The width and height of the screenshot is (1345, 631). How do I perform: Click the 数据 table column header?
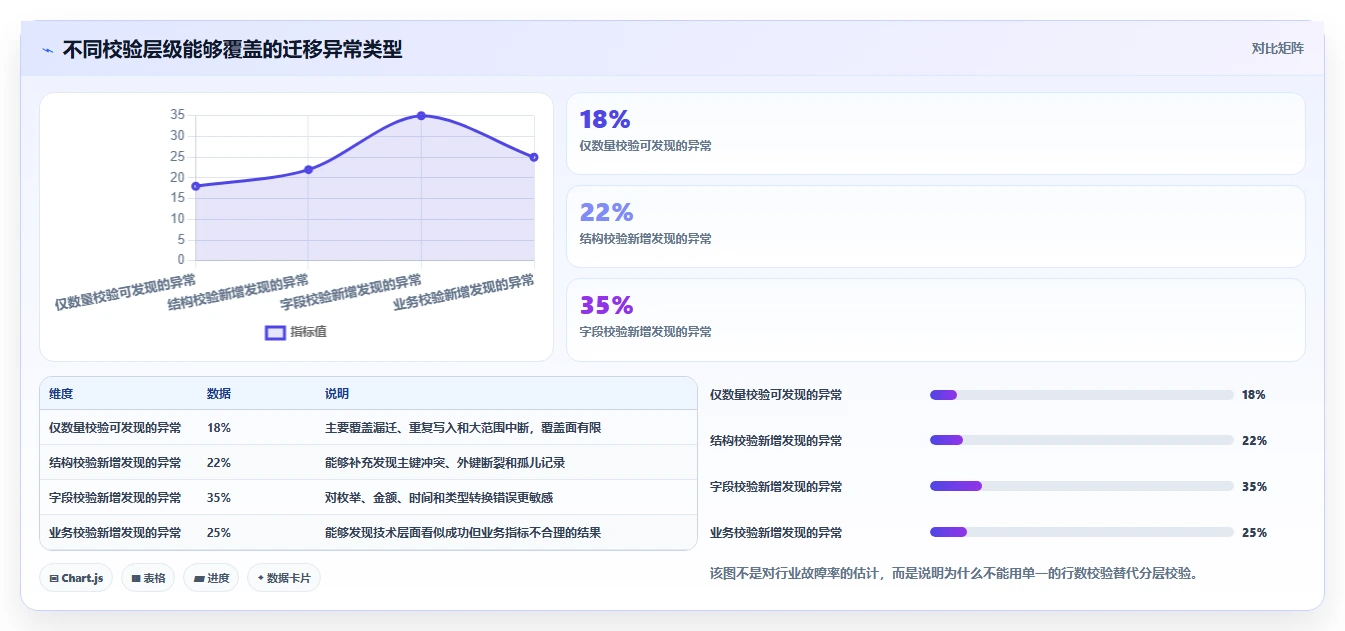click(219, 394)
